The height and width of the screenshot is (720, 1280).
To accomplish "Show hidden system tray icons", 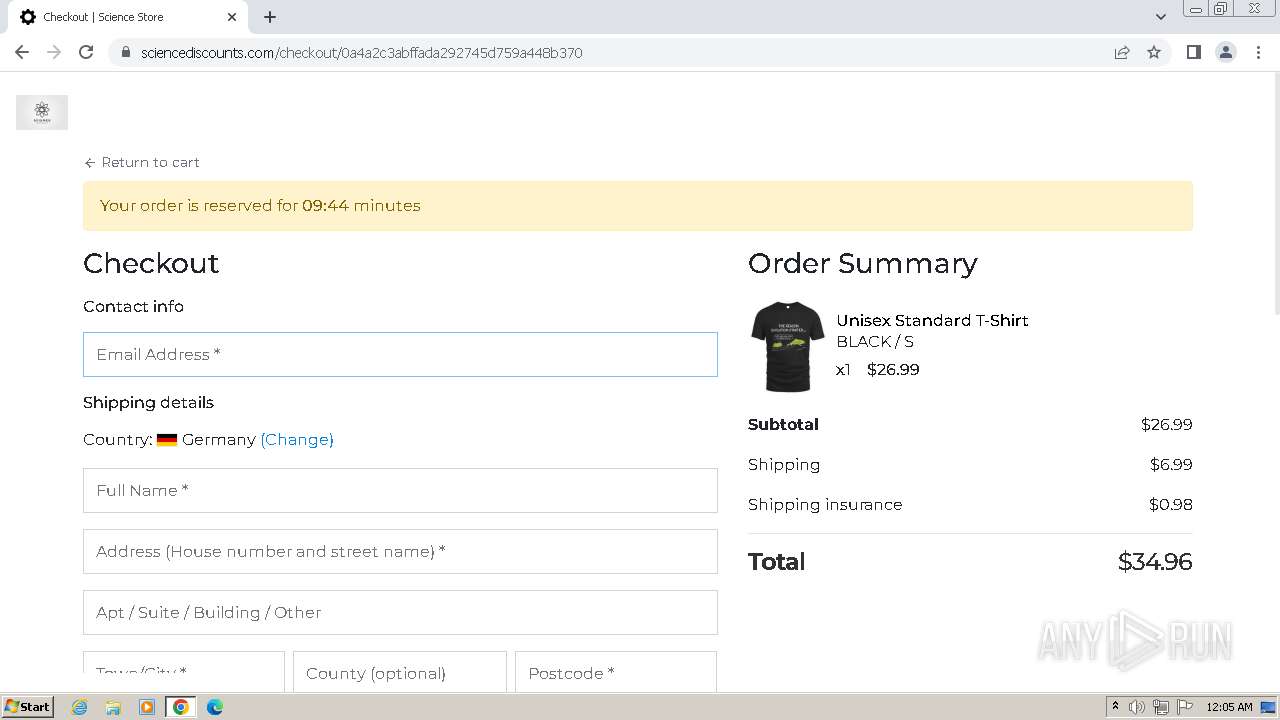I will [1115, 707].
